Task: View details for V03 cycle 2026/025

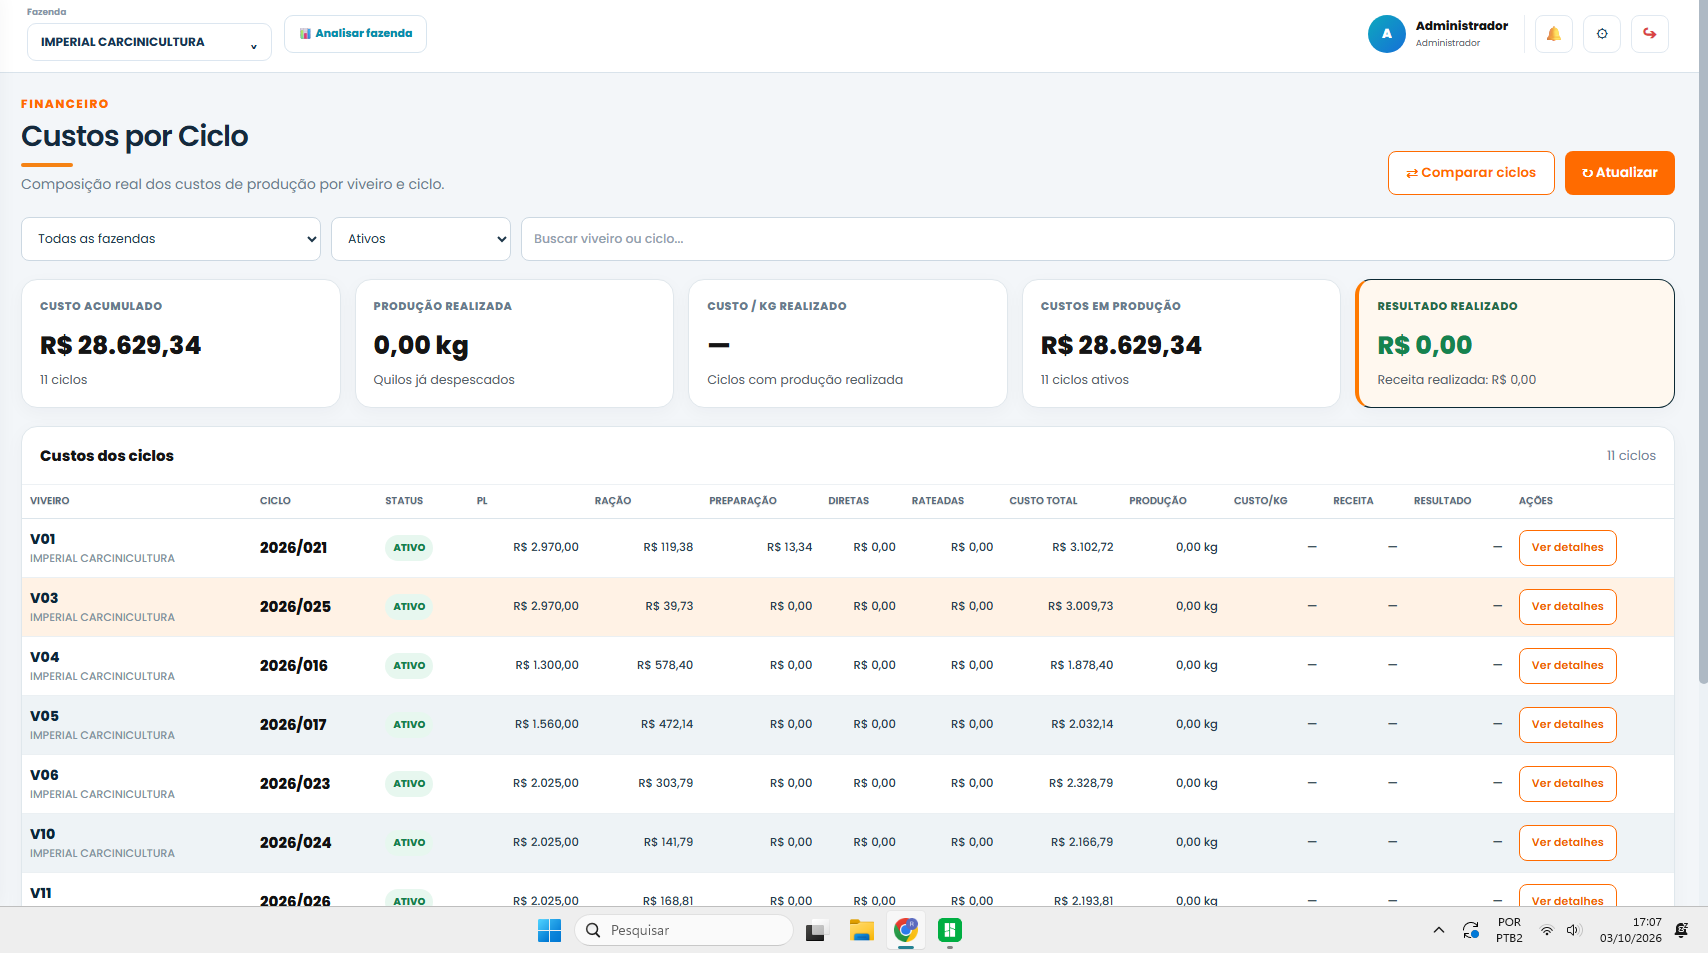Action: pyautogui.click(x=1567, y=607)
